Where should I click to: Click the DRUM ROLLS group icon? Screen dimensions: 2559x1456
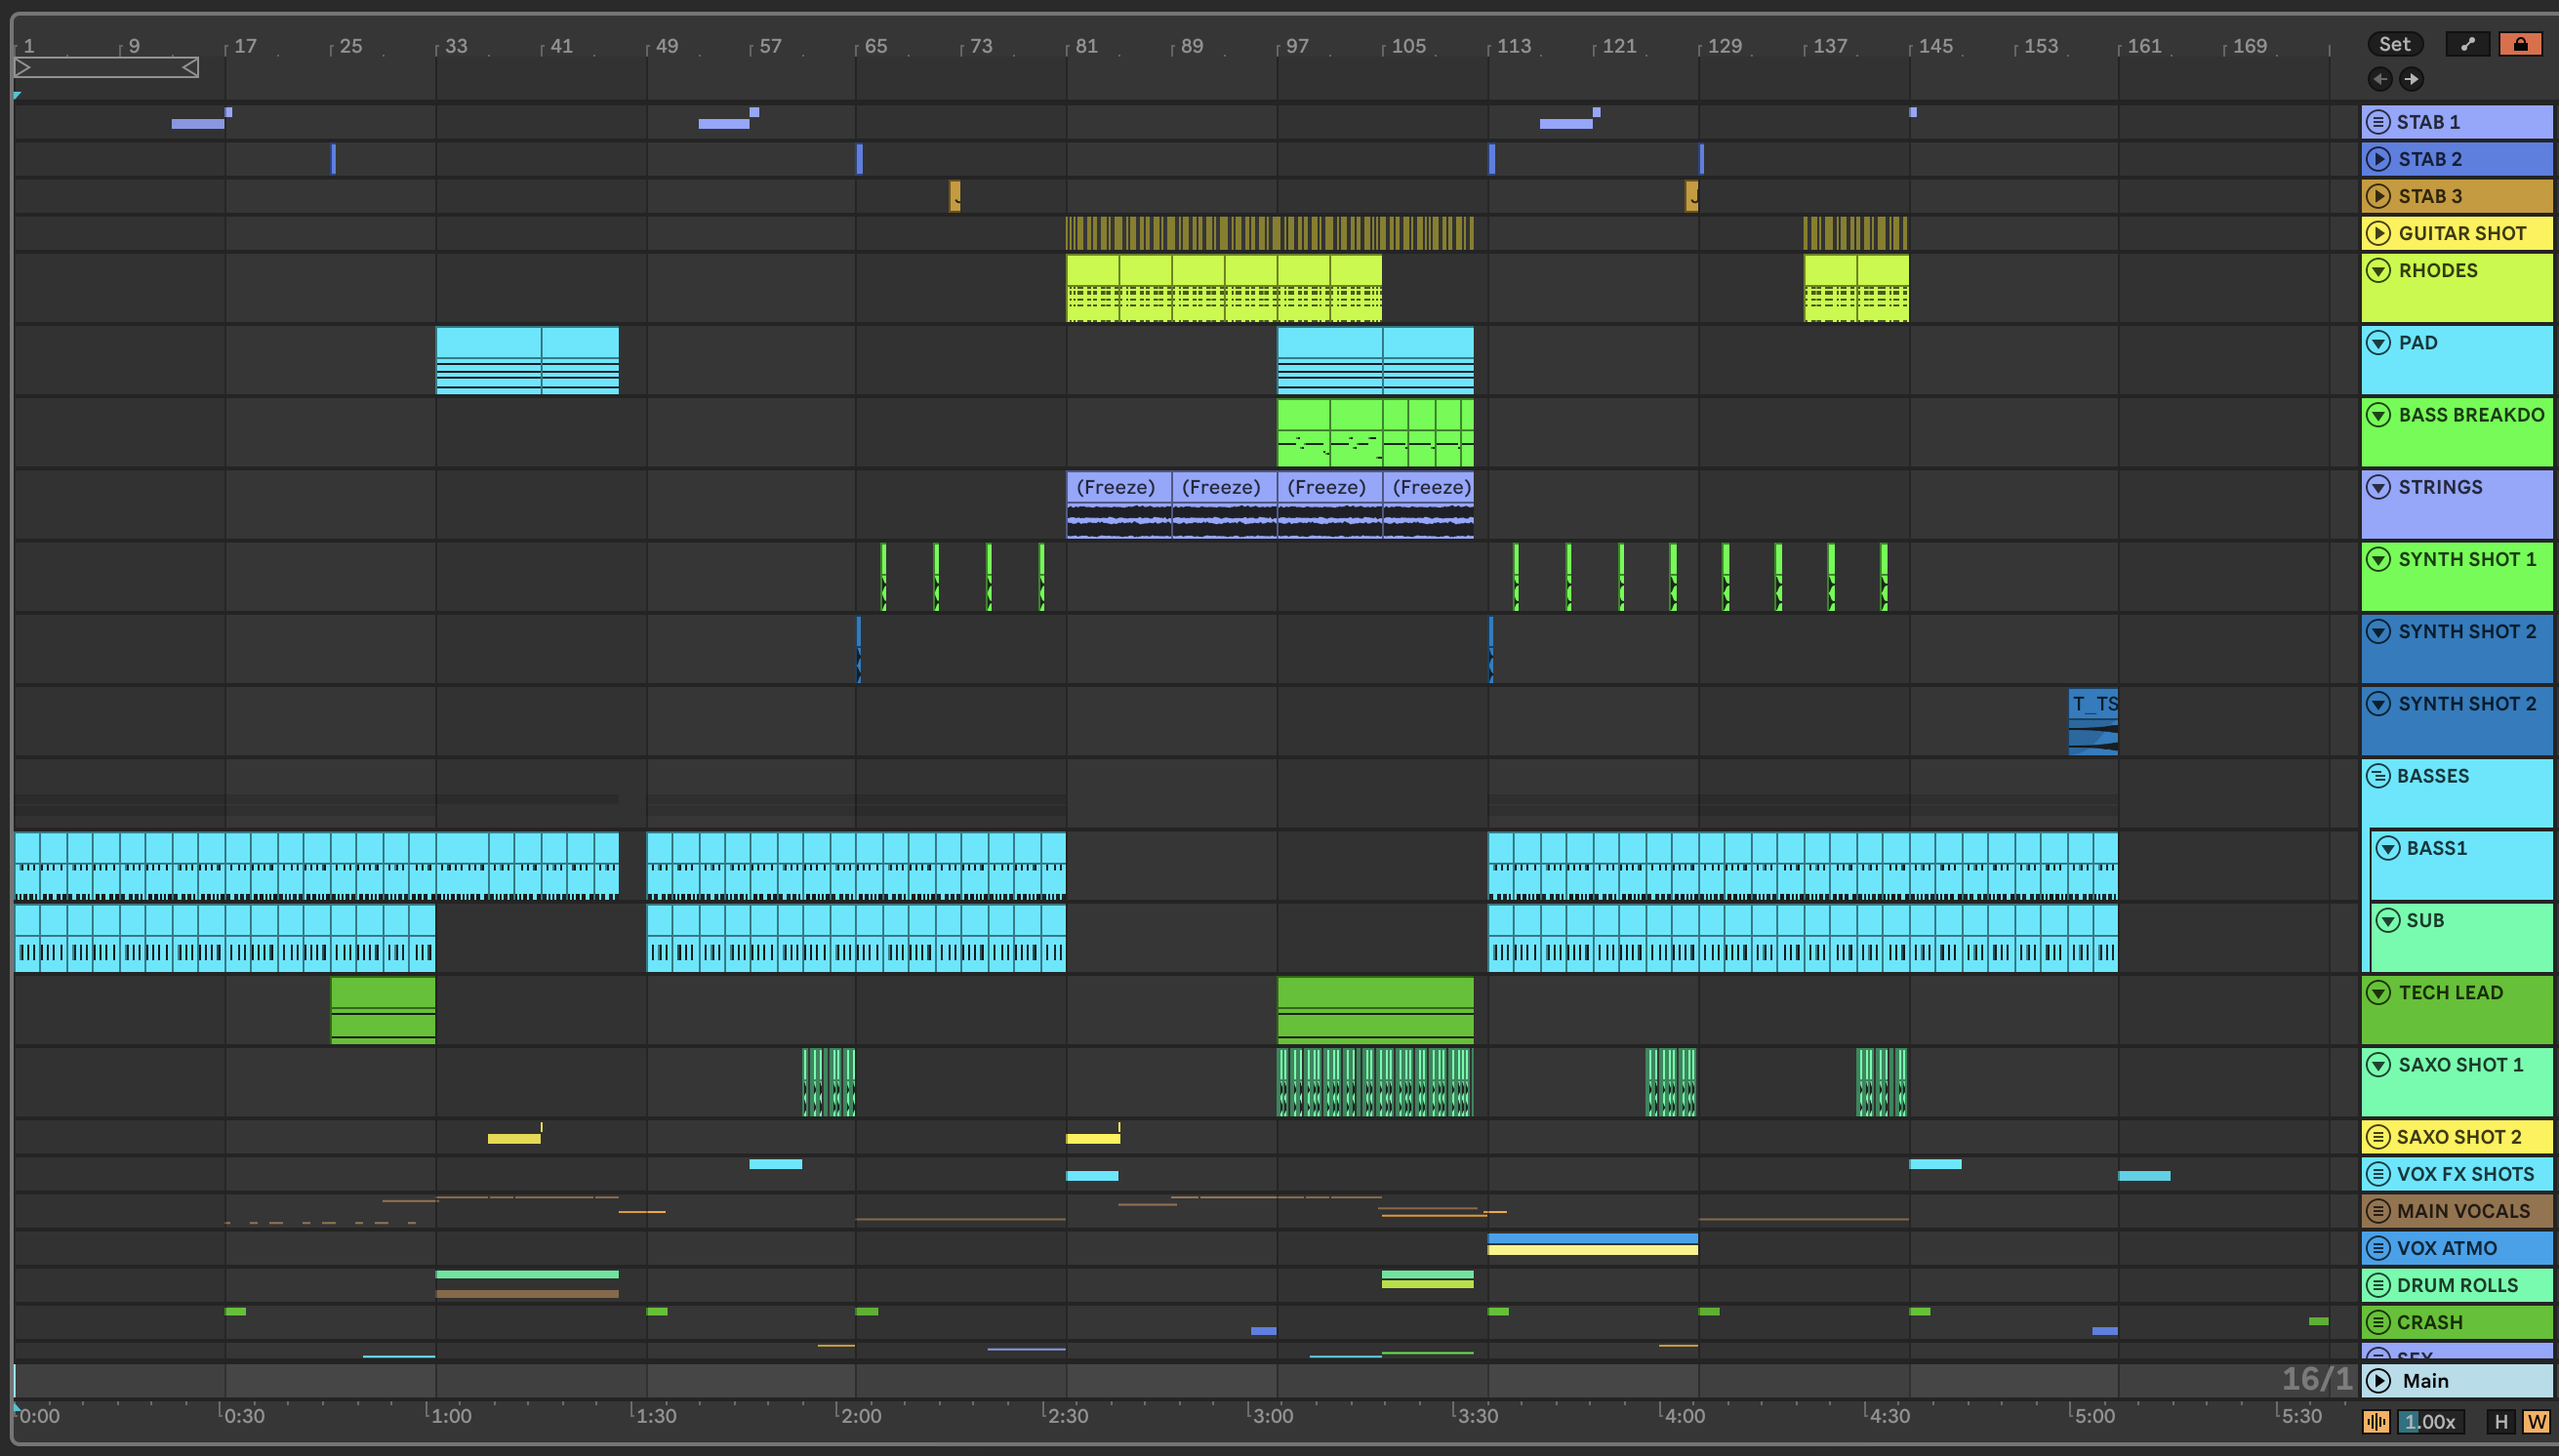click(x=2378, y=1285)
